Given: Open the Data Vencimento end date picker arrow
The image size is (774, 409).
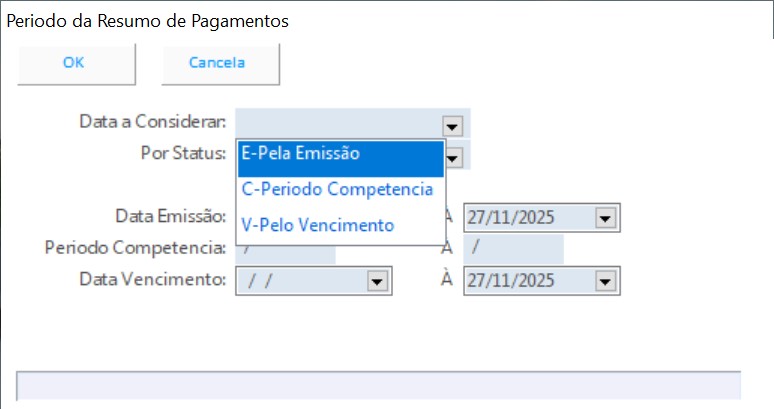Looking at the screenshot, I should point(603,281).
